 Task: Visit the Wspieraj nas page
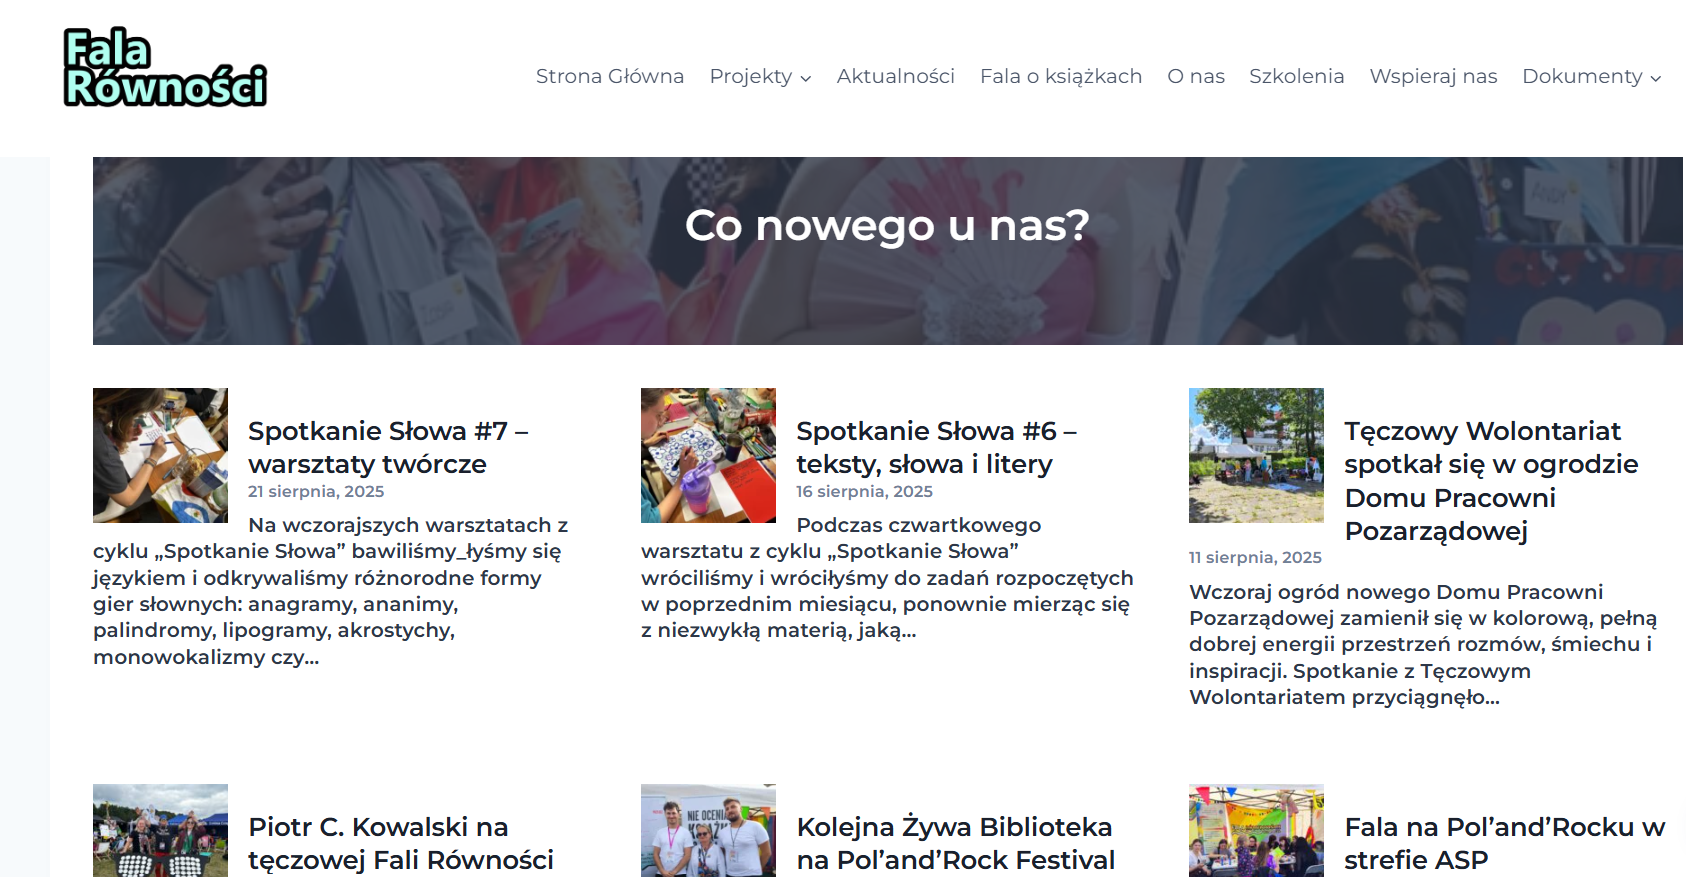pos(1433,76)
